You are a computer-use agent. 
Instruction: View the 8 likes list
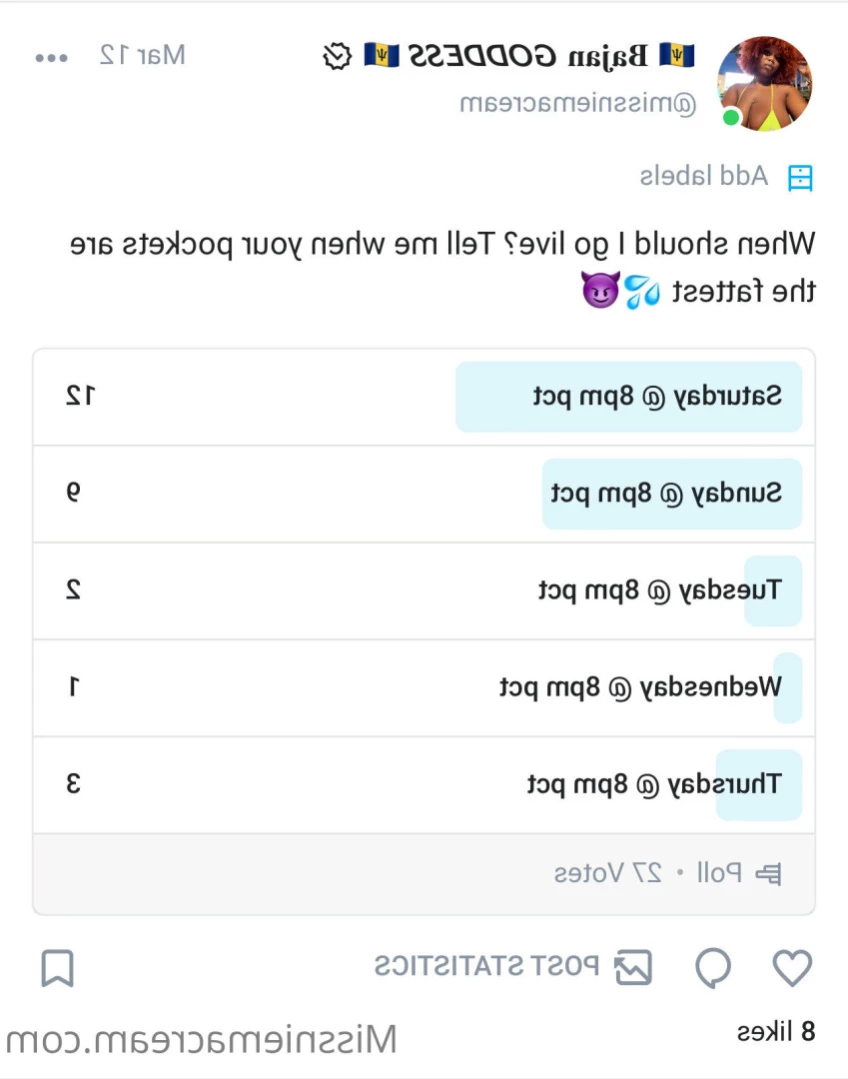click(776, 1031)
